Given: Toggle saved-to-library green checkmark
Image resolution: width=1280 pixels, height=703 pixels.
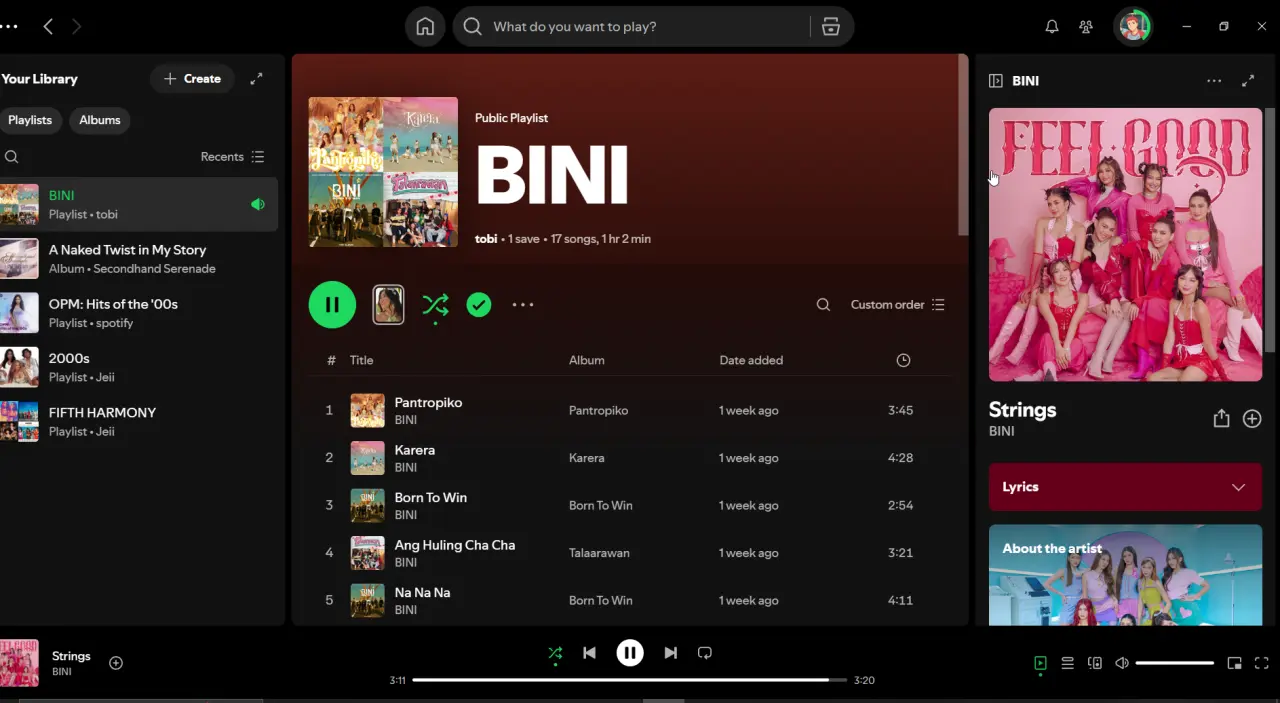Looking at the screenshot, I should tap(479, 305).
